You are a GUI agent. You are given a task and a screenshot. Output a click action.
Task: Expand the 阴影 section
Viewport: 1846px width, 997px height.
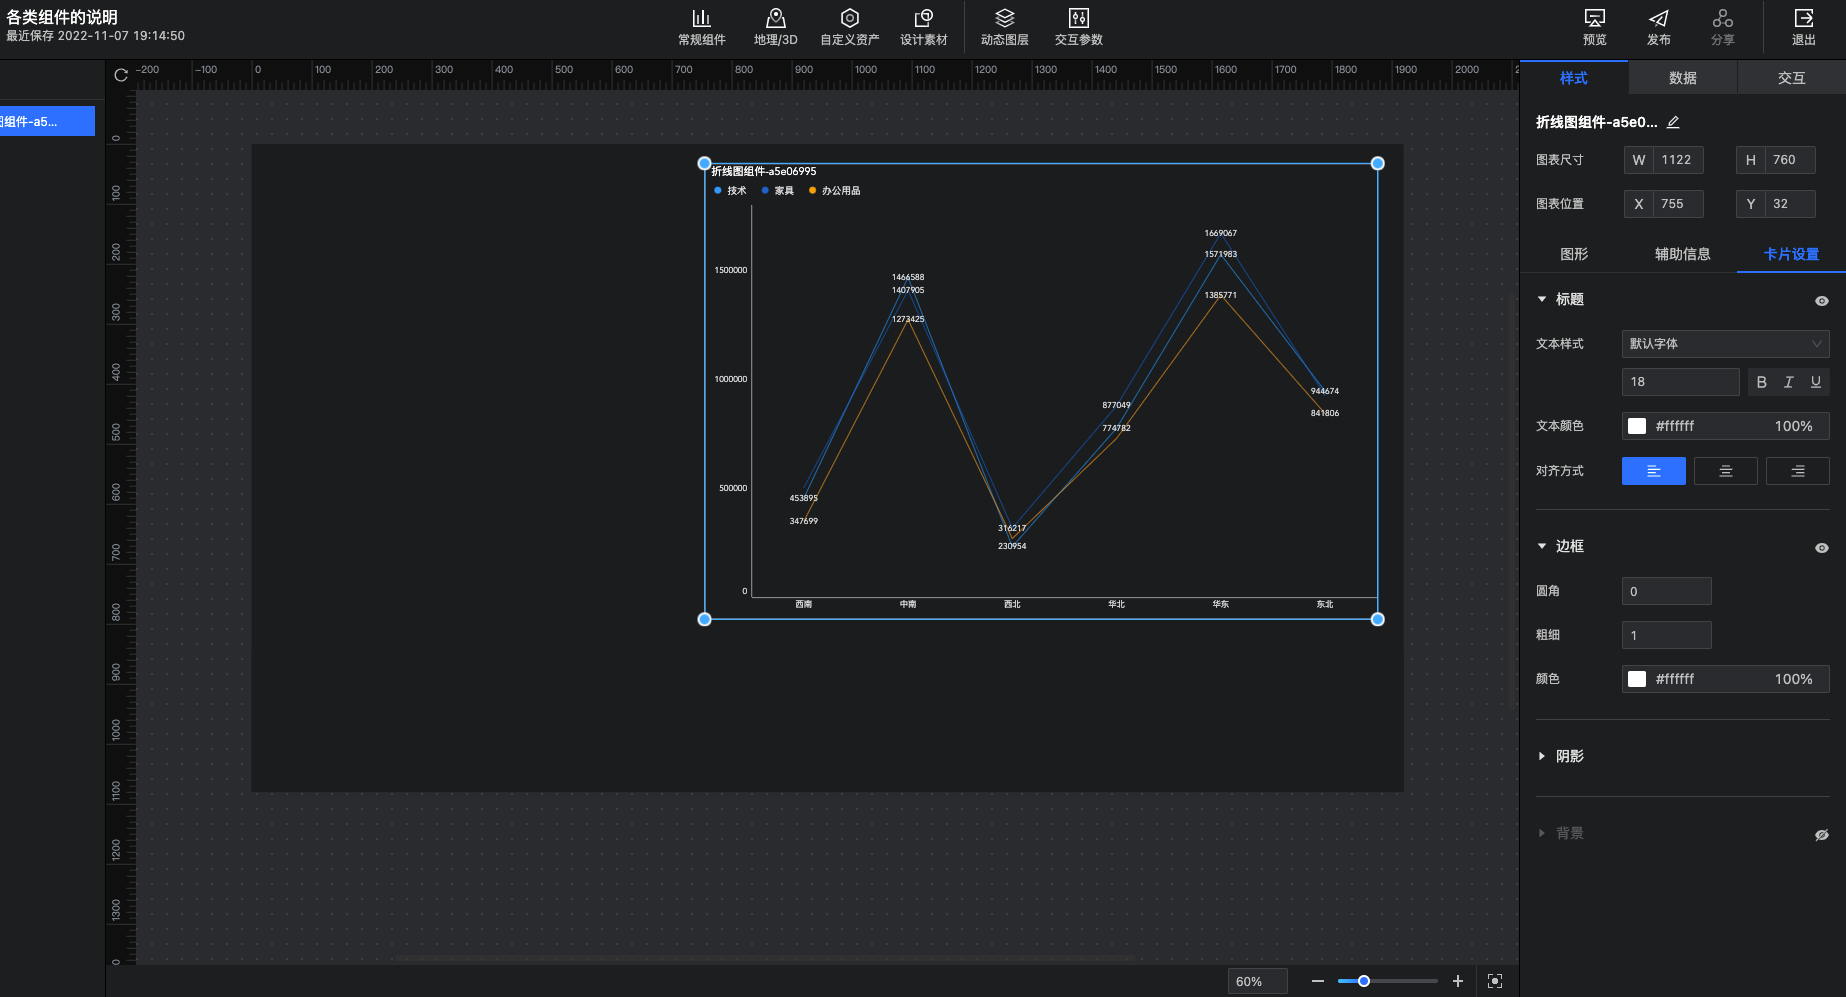click(1542, 756)
